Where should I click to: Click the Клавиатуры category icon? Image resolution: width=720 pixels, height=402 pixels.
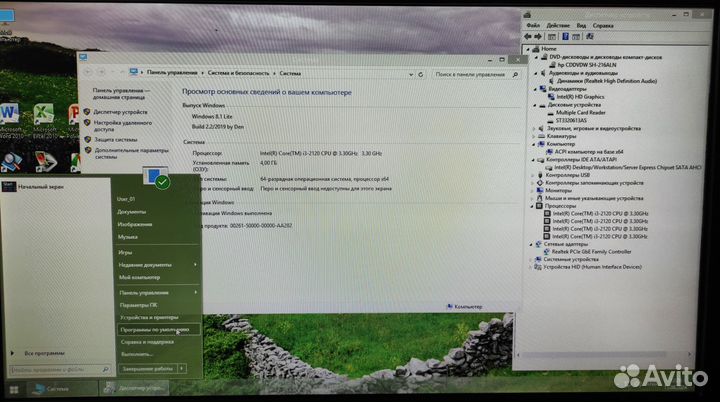coord(541,136)
